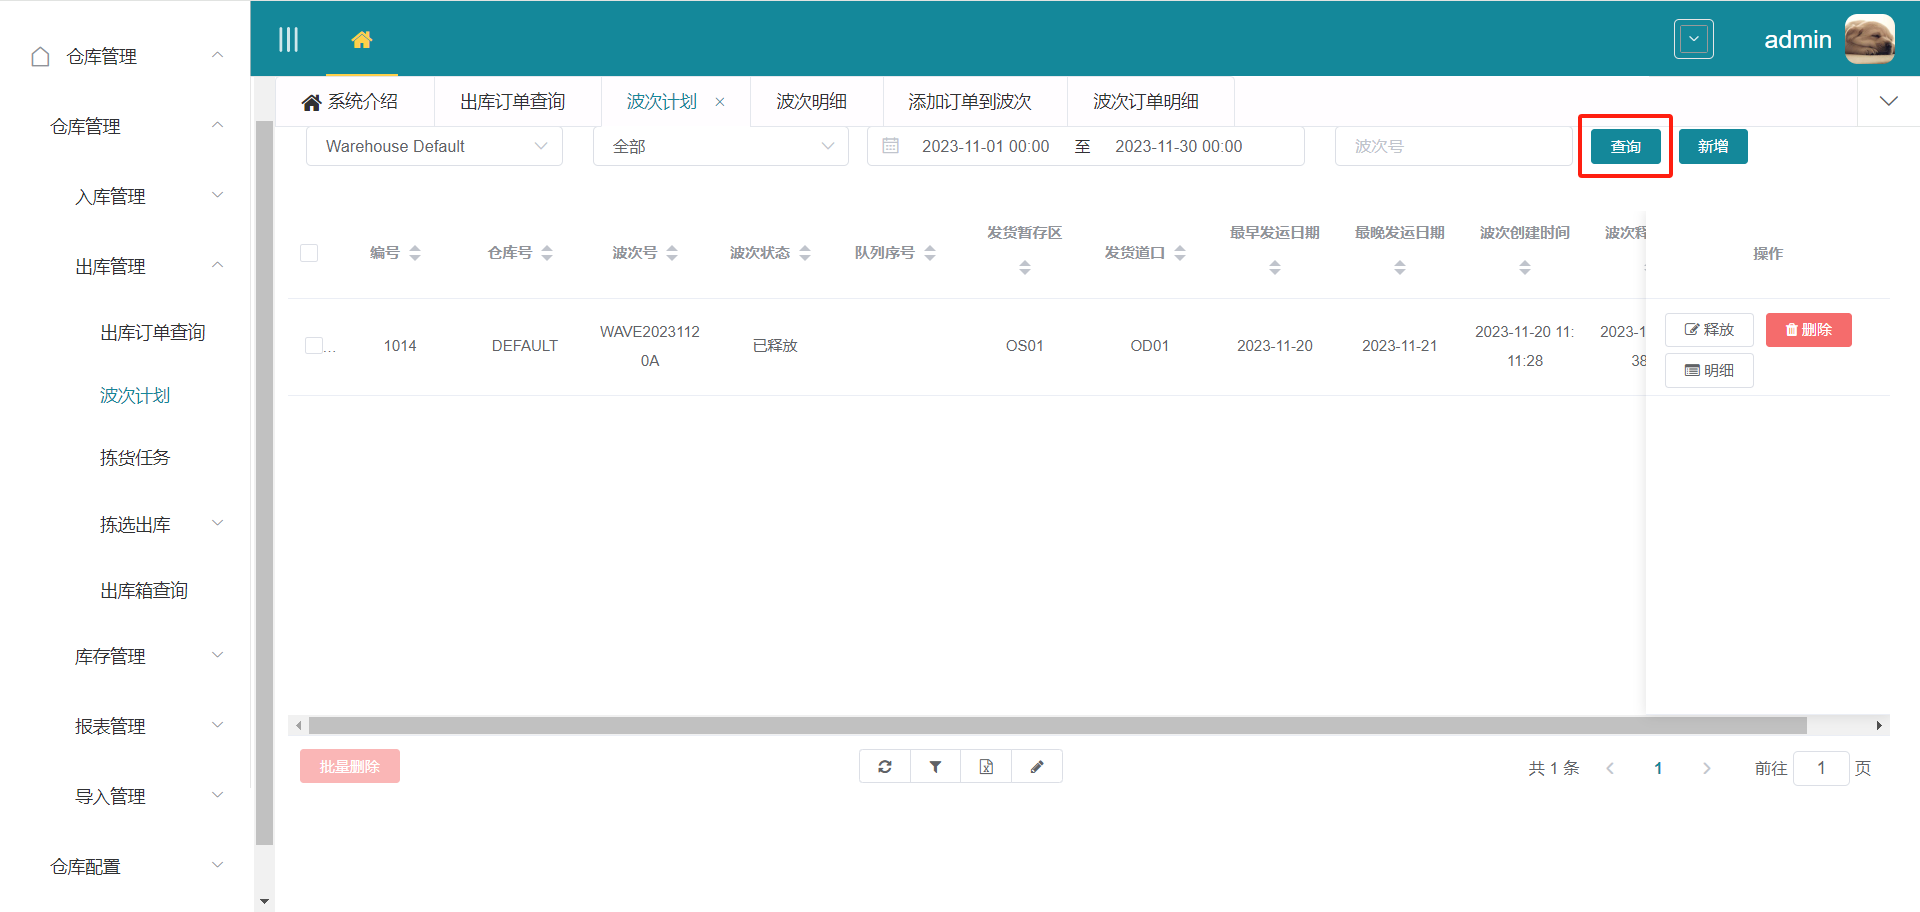1920x912 pixels.
Task: Expand the tabs overflow chevron
Action: pos(1888,101)
